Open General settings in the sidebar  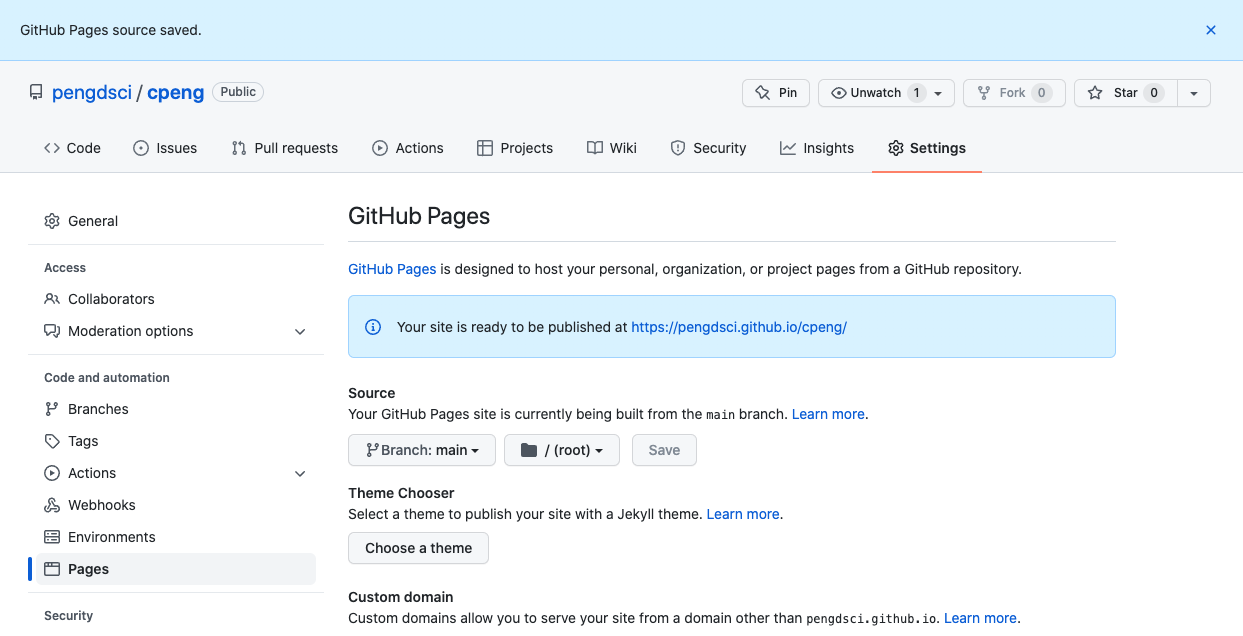(x=176, y=221)
